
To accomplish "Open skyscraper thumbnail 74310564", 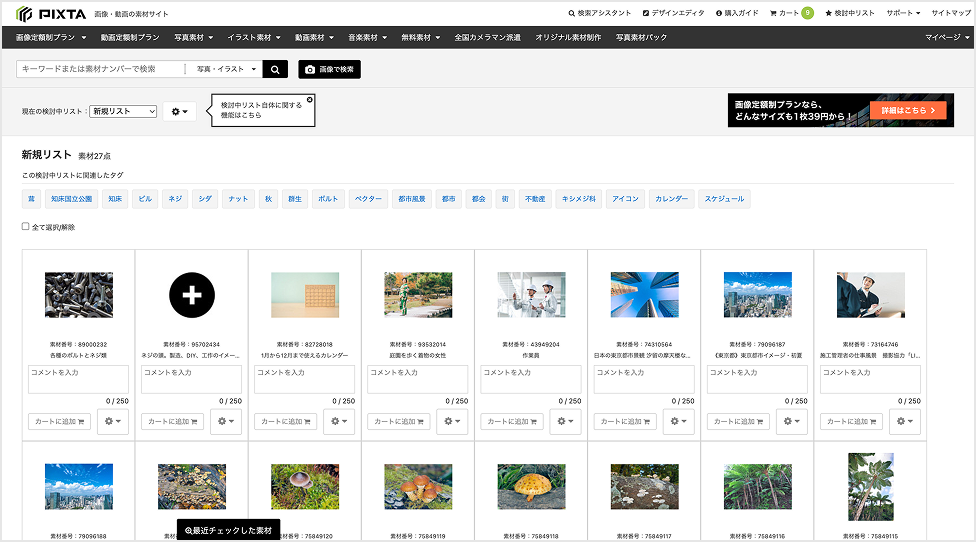I will click(645, 295).
